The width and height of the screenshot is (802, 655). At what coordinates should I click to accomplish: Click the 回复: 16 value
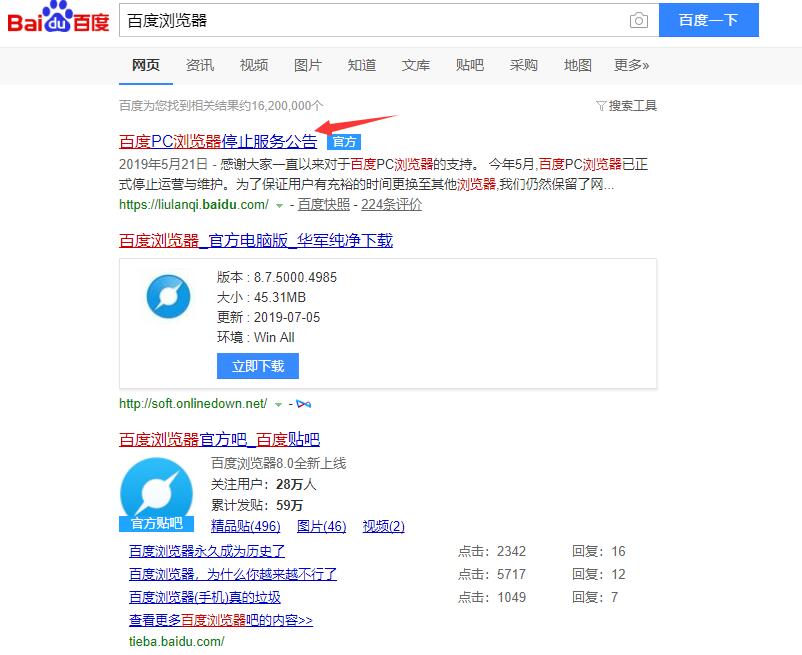(x=599, y=551)
